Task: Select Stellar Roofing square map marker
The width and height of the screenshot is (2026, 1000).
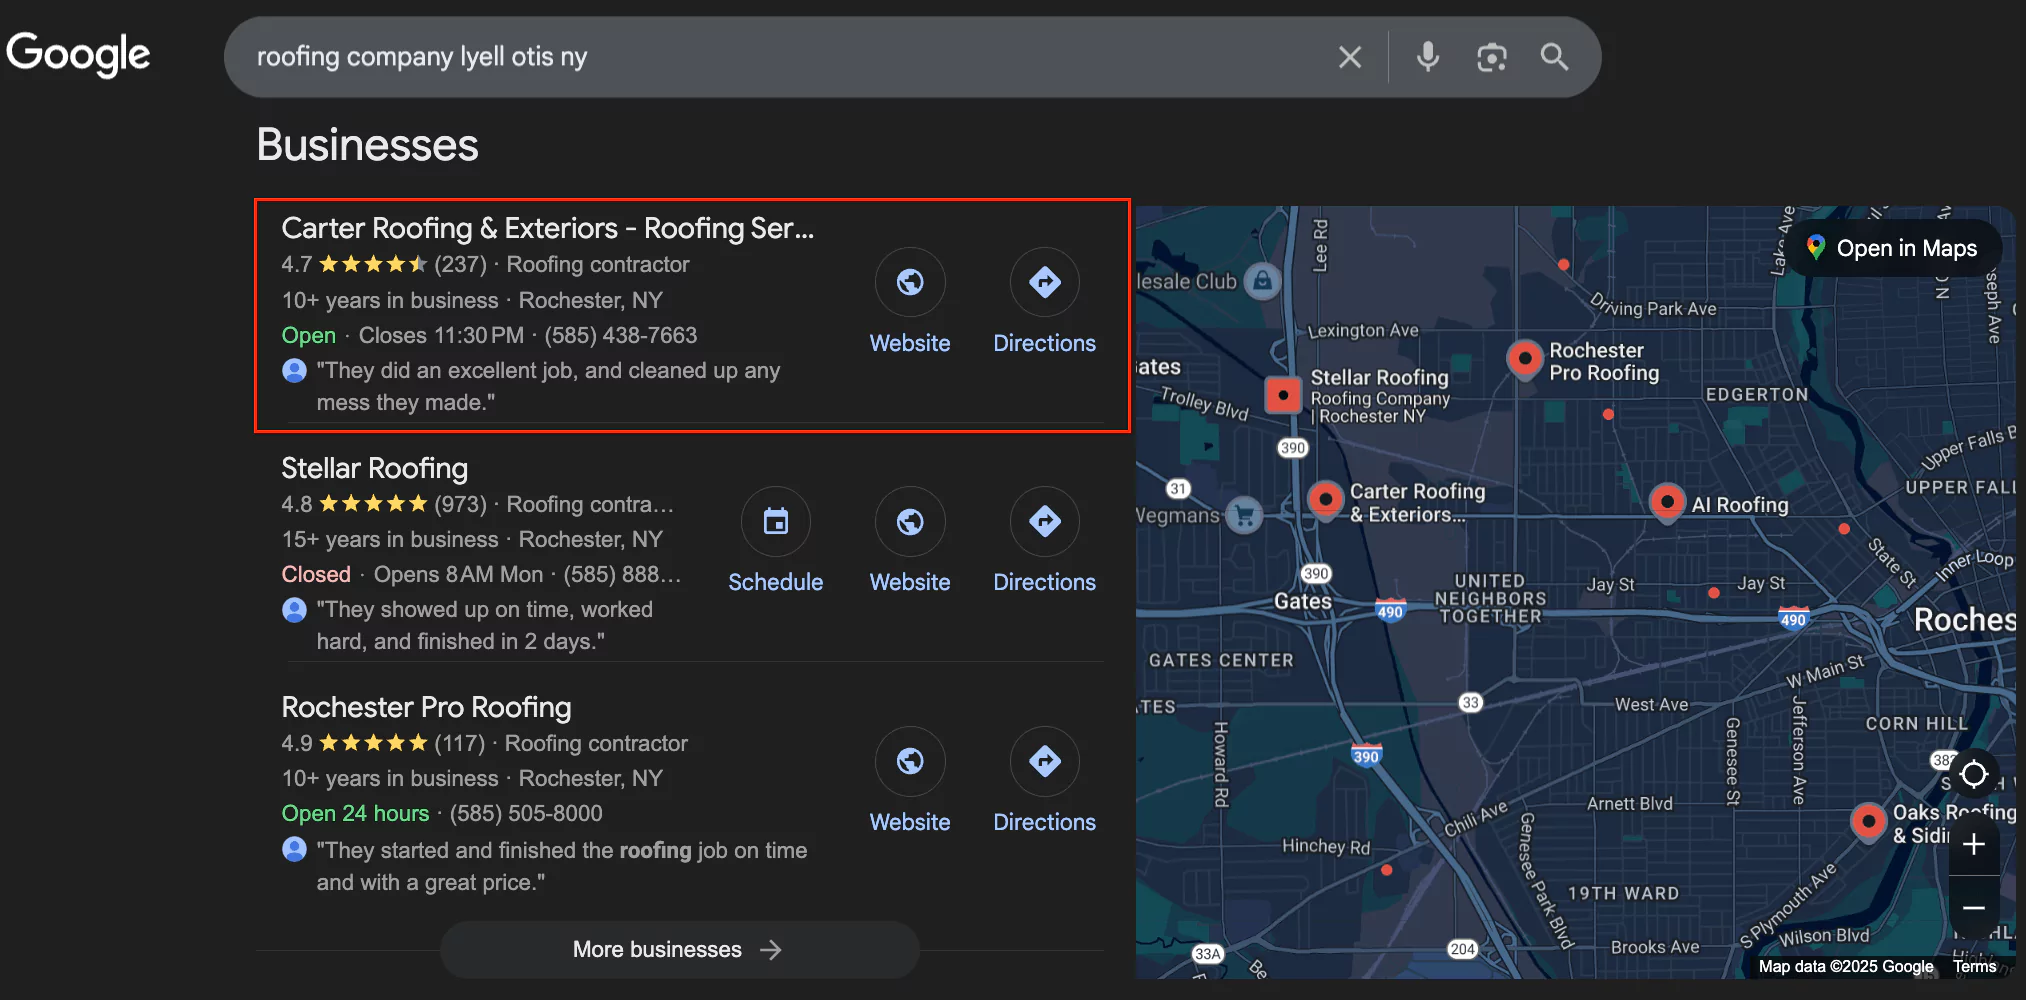Action: (x=1283, y=395)
